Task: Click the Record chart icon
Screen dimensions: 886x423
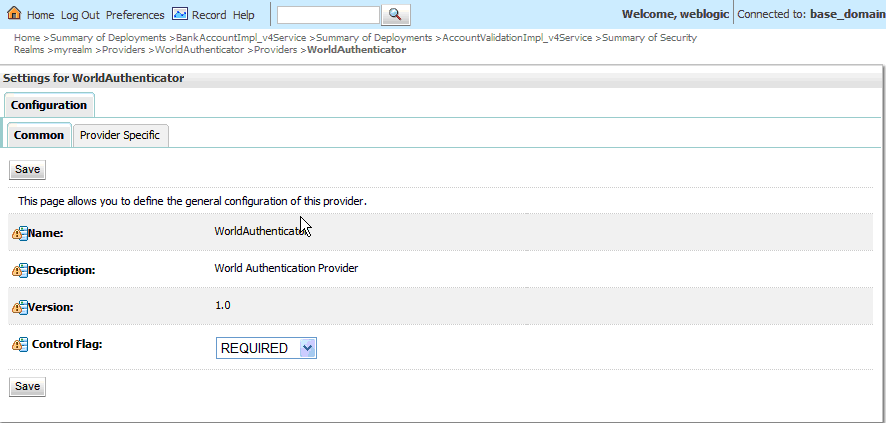Action: (180, 14)
